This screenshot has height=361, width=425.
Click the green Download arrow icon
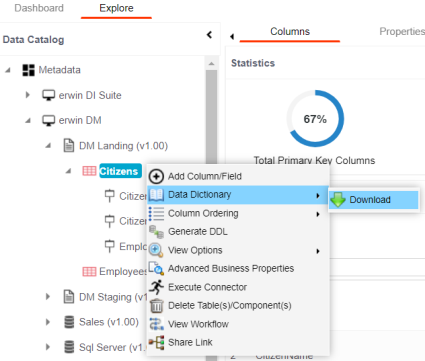(x=338, y=200)
